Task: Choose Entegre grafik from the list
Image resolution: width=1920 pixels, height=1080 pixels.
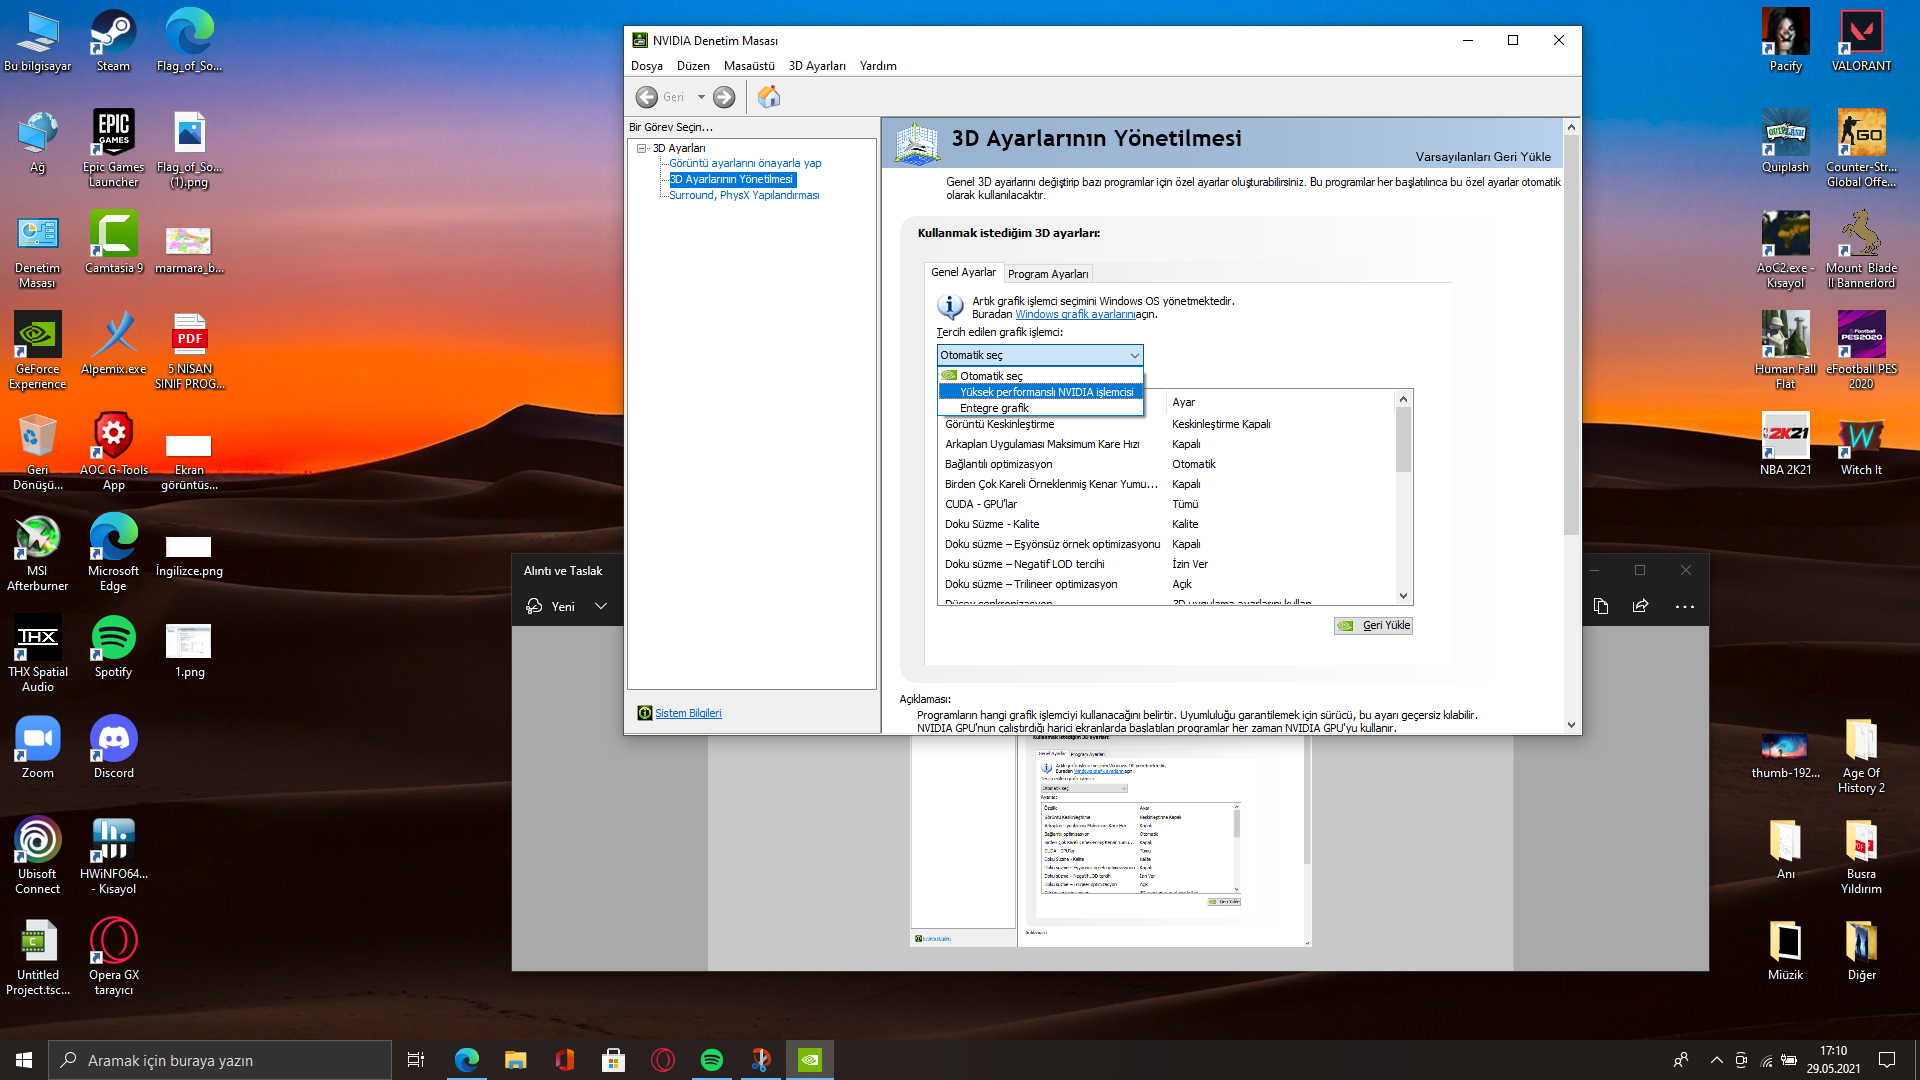Action: [x=994, y=408]
